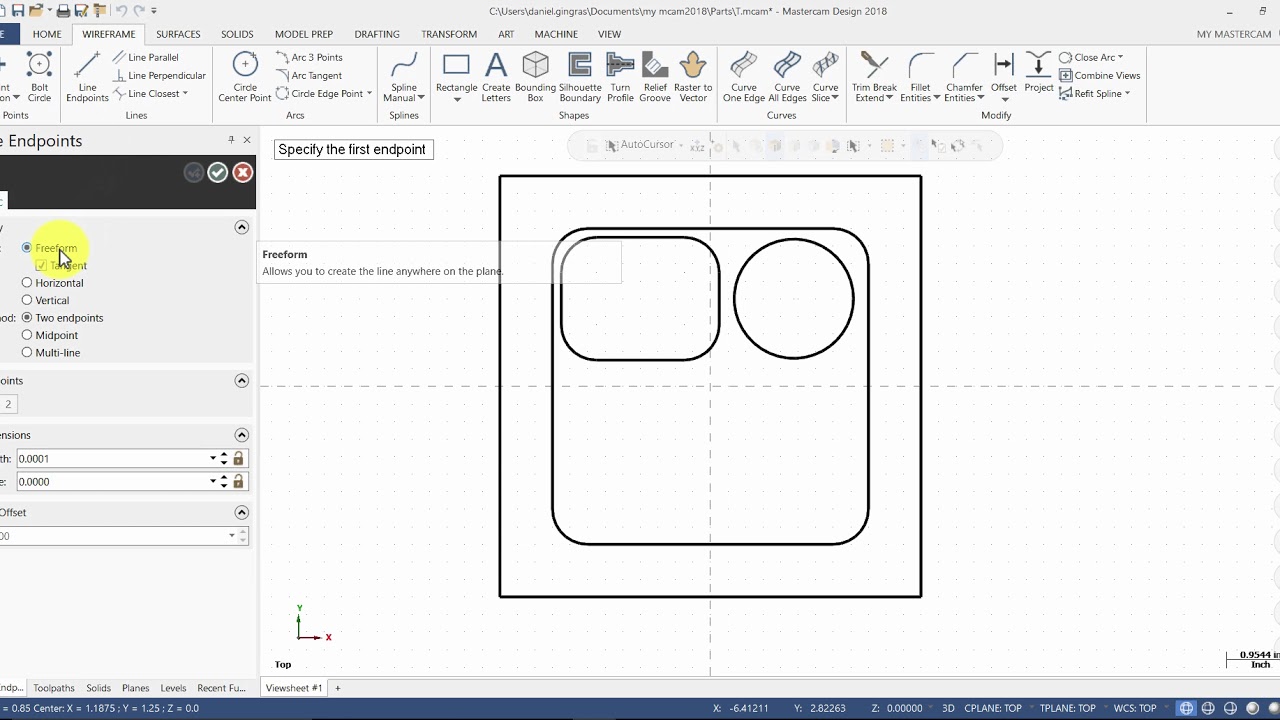Select the Curve One Edge tool
The height and width of the screenshot is (720, 1280).
(x=744, y=77)
